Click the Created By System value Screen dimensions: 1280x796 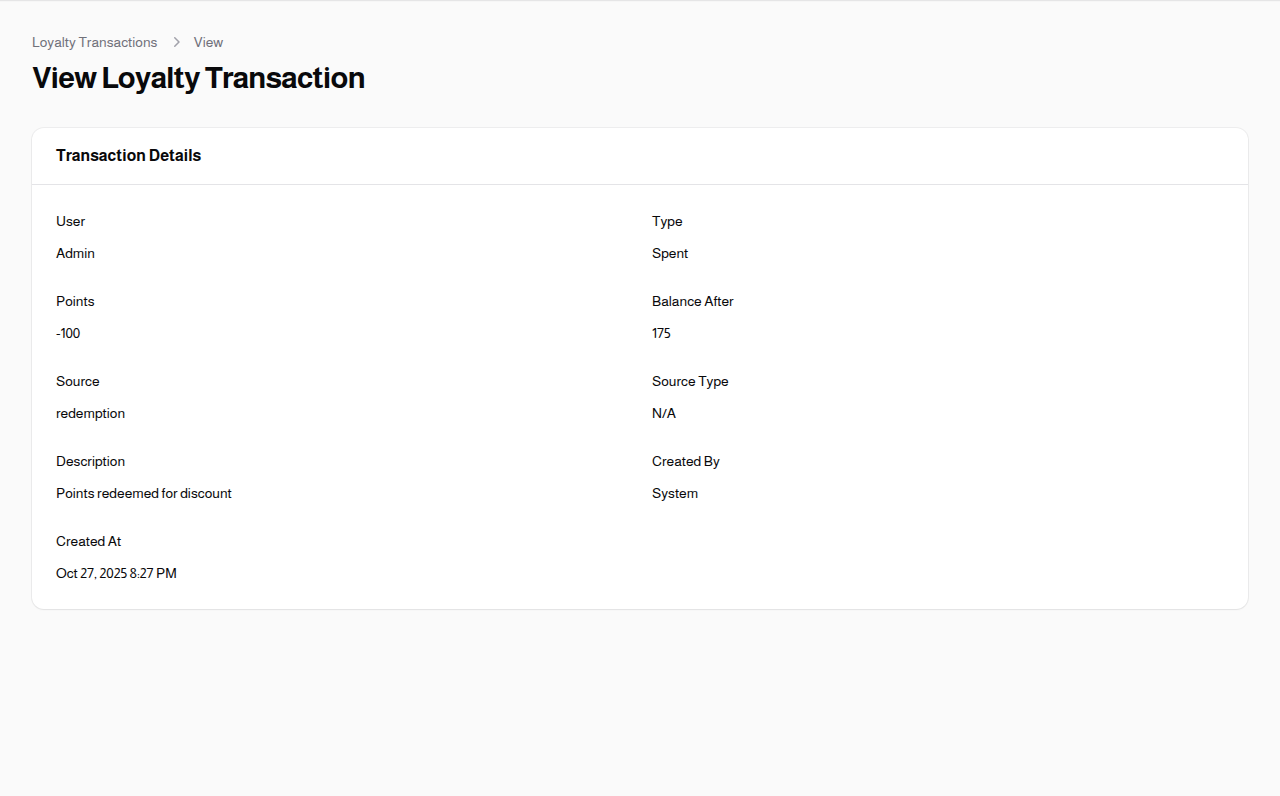click(x=674, y=493)
